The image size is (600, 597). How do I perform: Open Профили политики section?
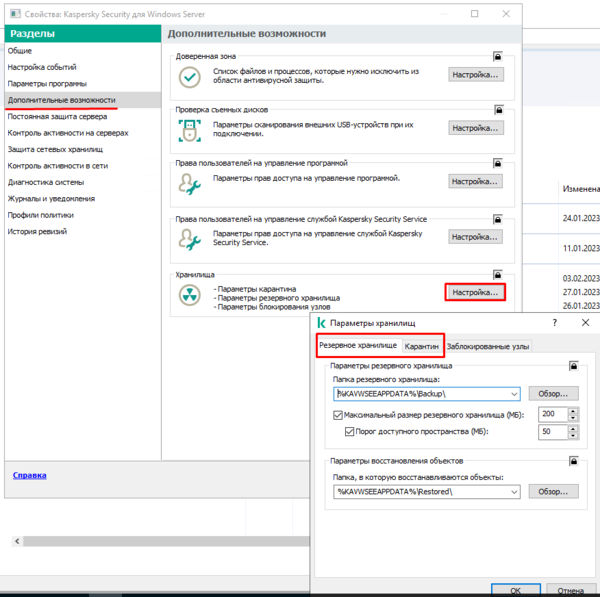tap(83, 215)
